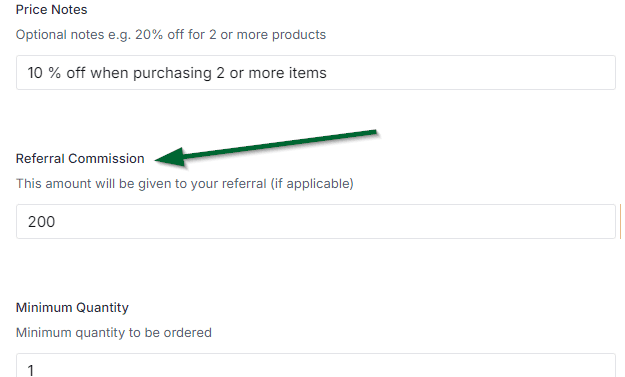
Task: Place cursor on value 1 in Minimum Quantity
Action: click(x=31, y=370)
